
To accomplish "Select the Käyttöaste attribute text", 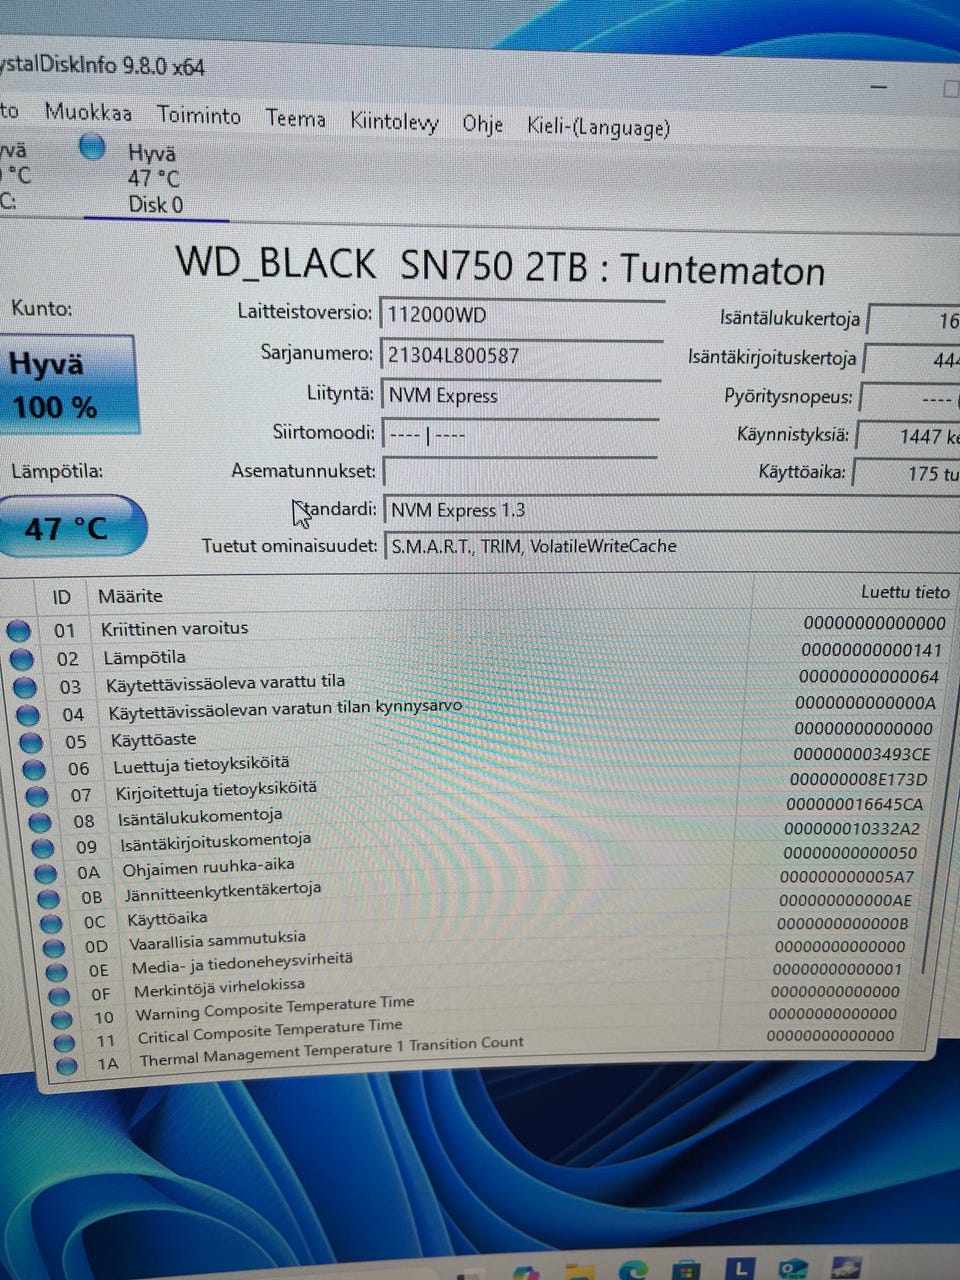I will tap(153, 740).
